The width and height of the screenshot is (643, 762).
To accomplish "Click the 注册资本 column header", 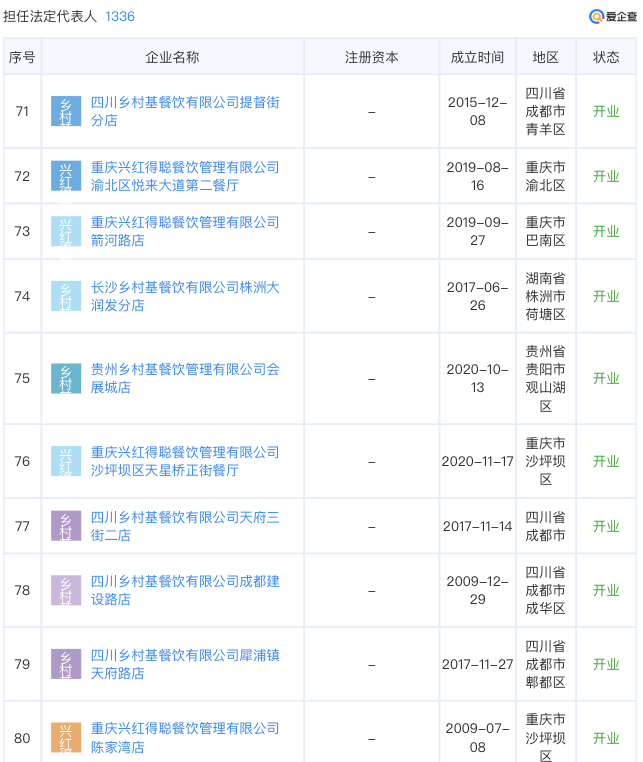I will 371,57.
